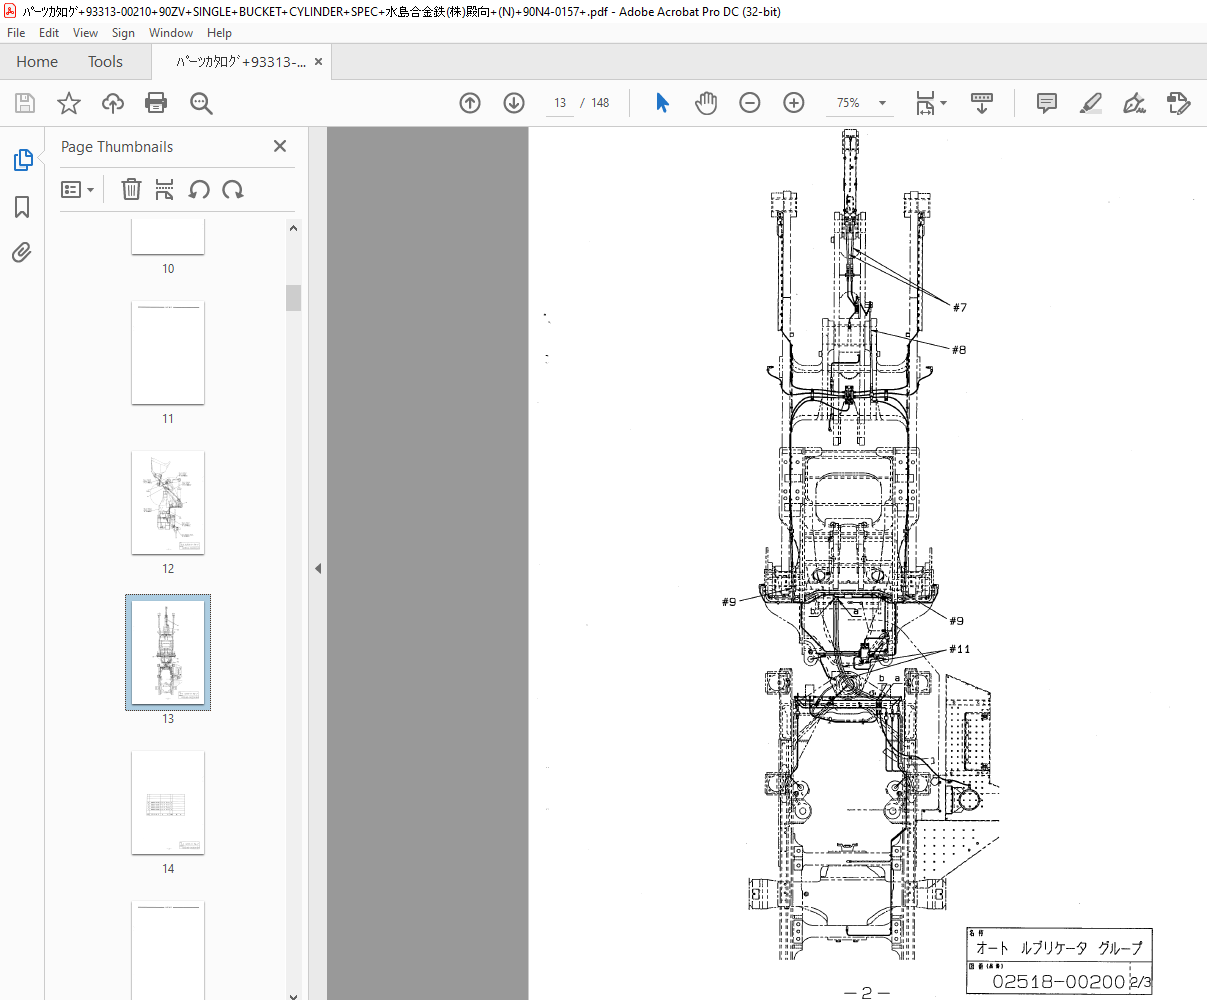This screenshot has width=1207, height=1000.
Task: Rotate page counterclockwise
Action: (199, 189)
